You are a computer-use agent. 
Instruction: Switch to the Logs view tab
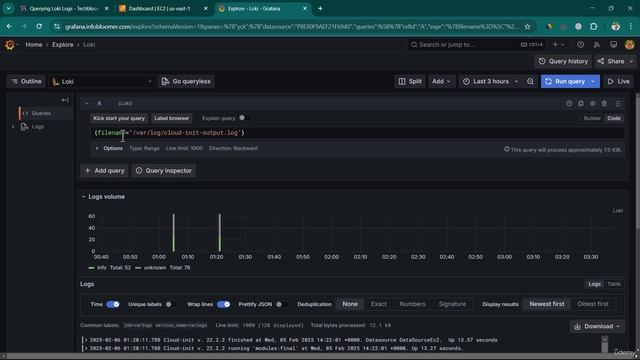click(x=594, y=284)
